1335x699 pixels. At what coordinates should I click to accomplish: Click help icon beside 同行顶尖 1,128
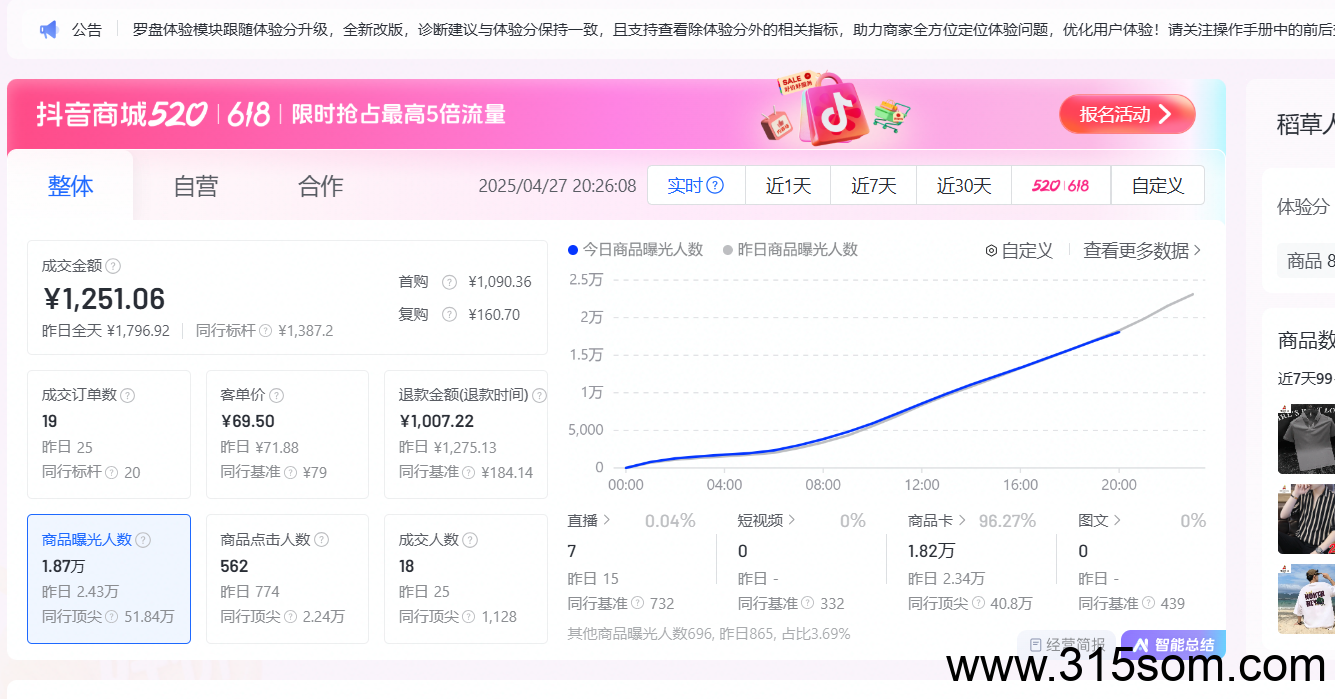[469, 616]
